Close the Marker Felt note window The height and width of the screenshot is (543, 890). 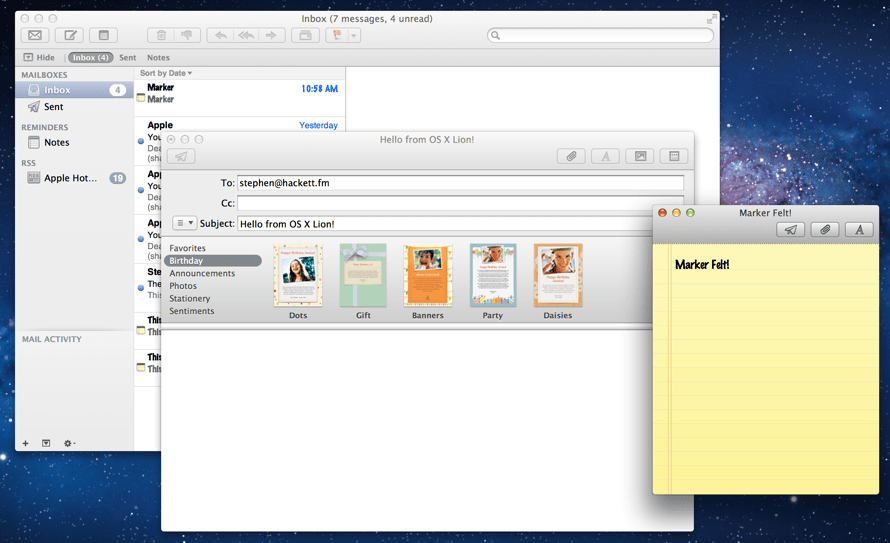662,213
